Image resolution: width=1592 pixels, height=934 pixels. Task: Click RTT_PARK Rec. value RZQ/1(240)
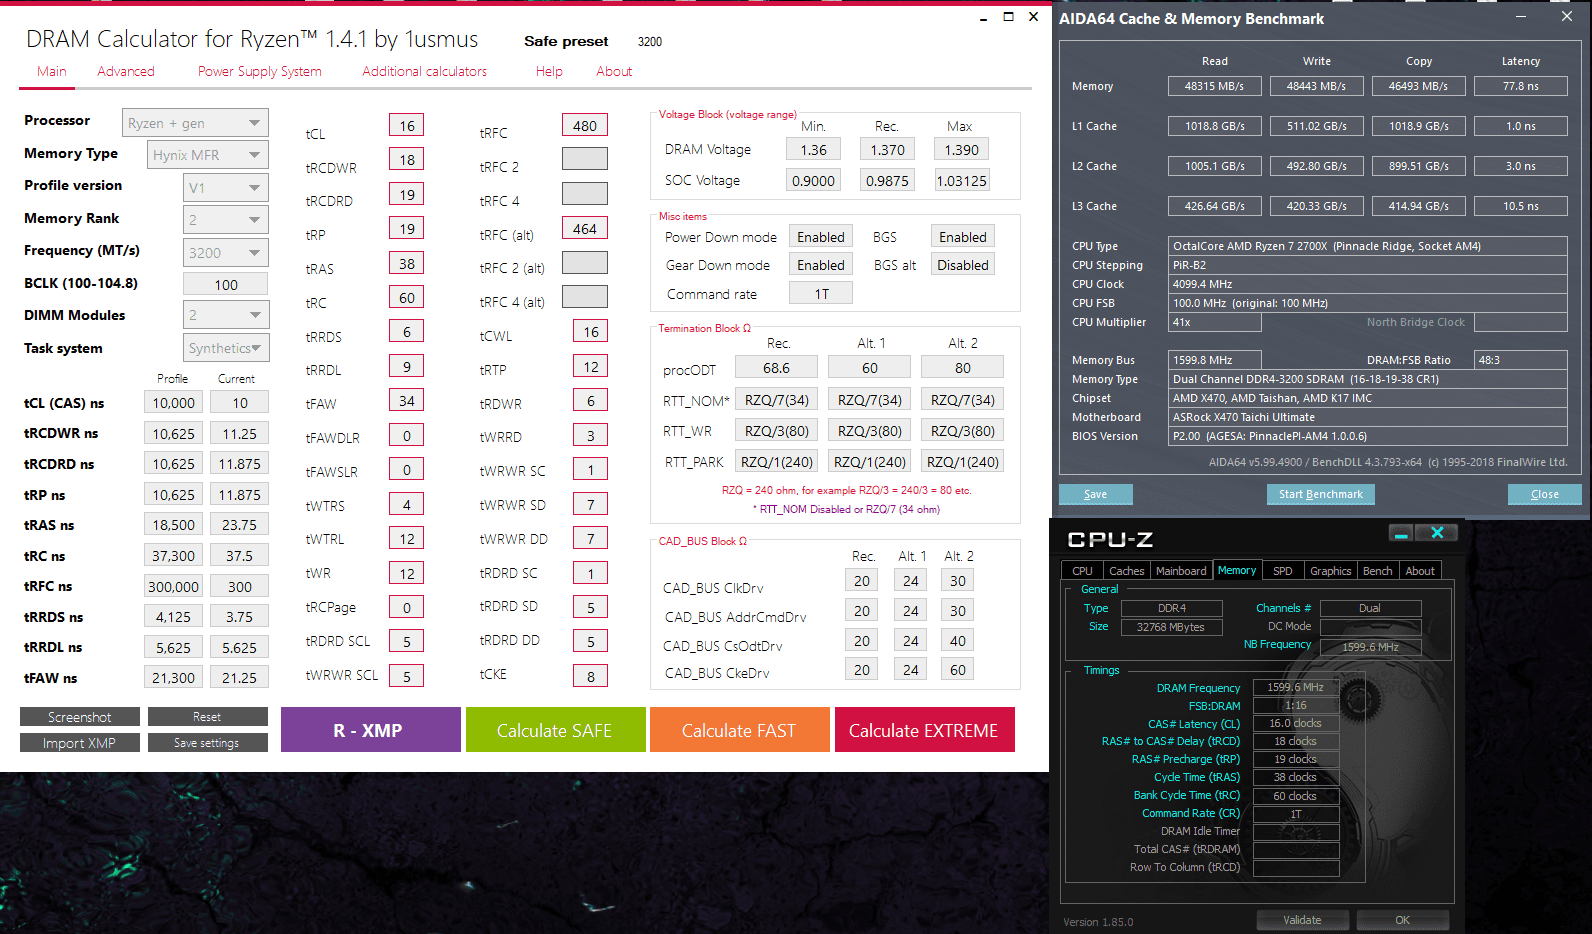(x=777, y=462)
